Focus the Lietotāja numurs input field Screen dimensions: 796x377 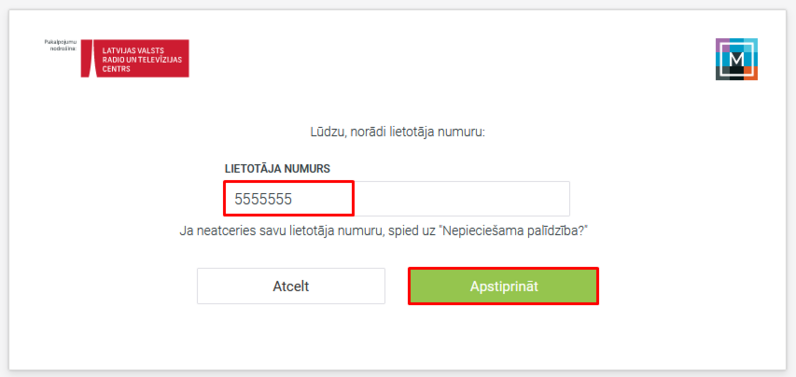[x=397, y=198]
